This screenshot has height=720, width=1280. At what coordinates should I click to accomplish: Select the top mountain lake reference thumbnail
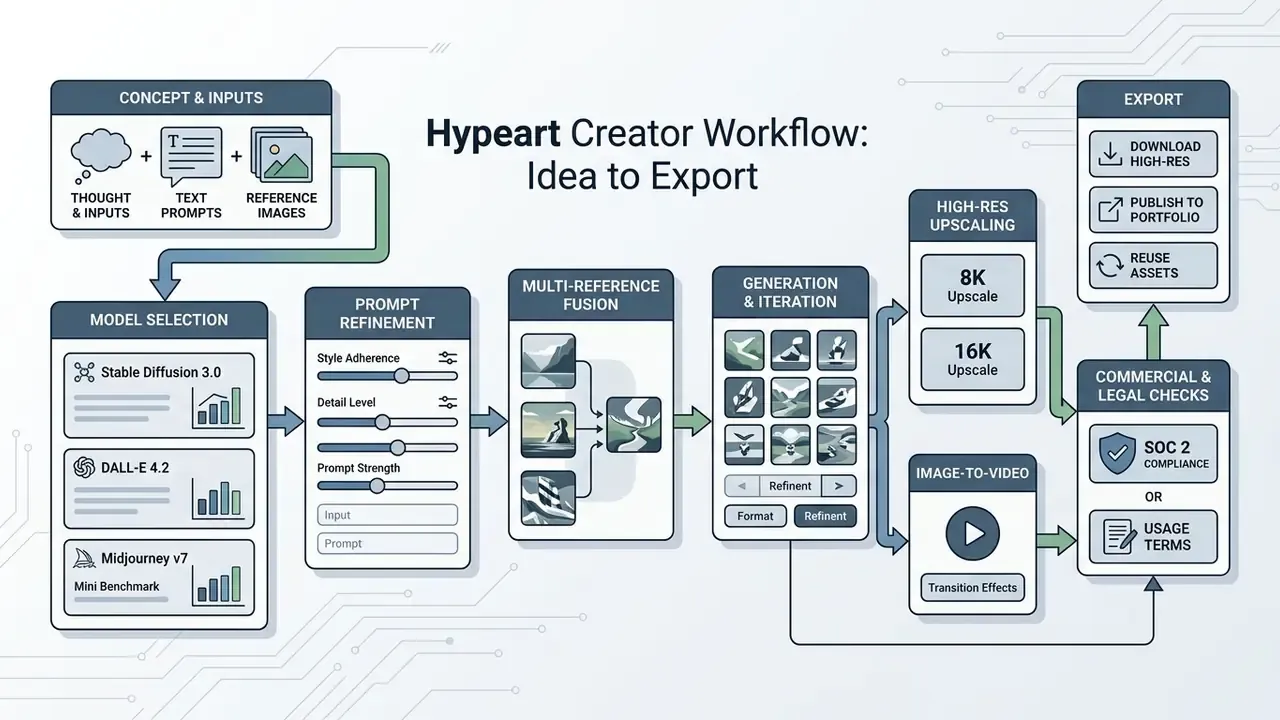(x=548, y=361)
